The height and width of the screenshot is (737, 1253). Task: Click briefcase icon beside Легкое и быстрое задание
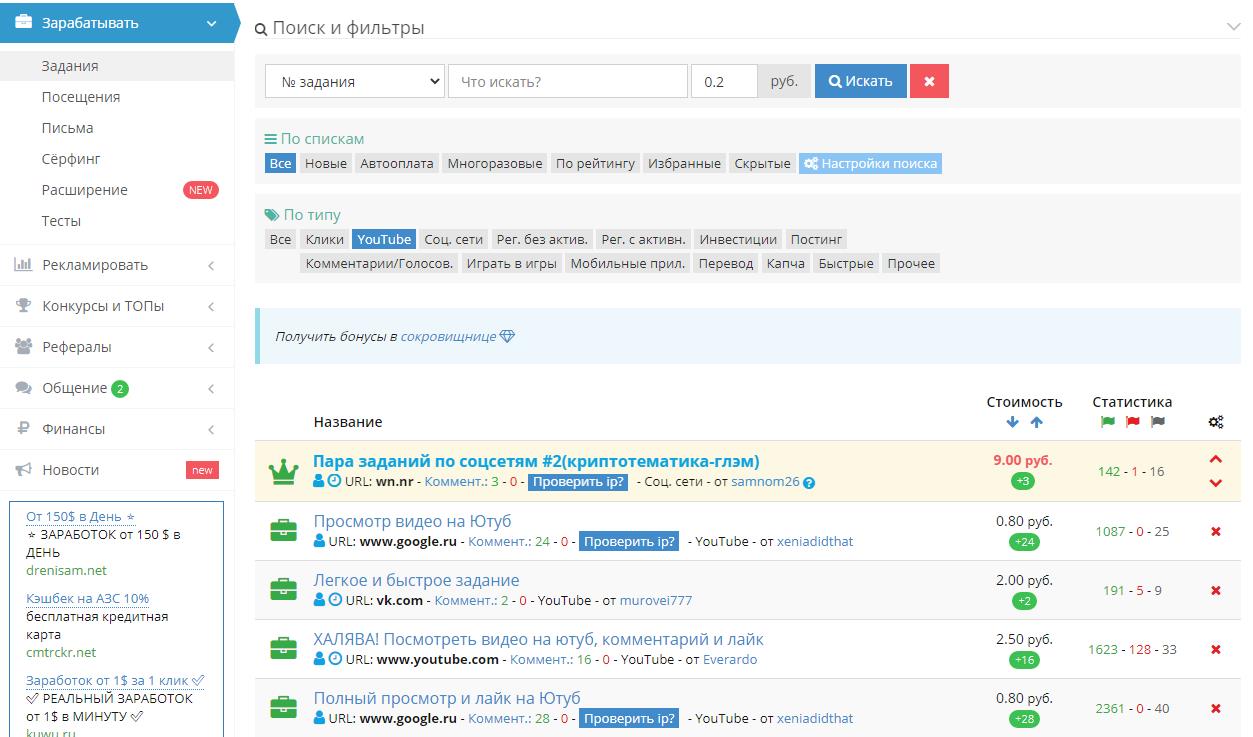point(284,590)
